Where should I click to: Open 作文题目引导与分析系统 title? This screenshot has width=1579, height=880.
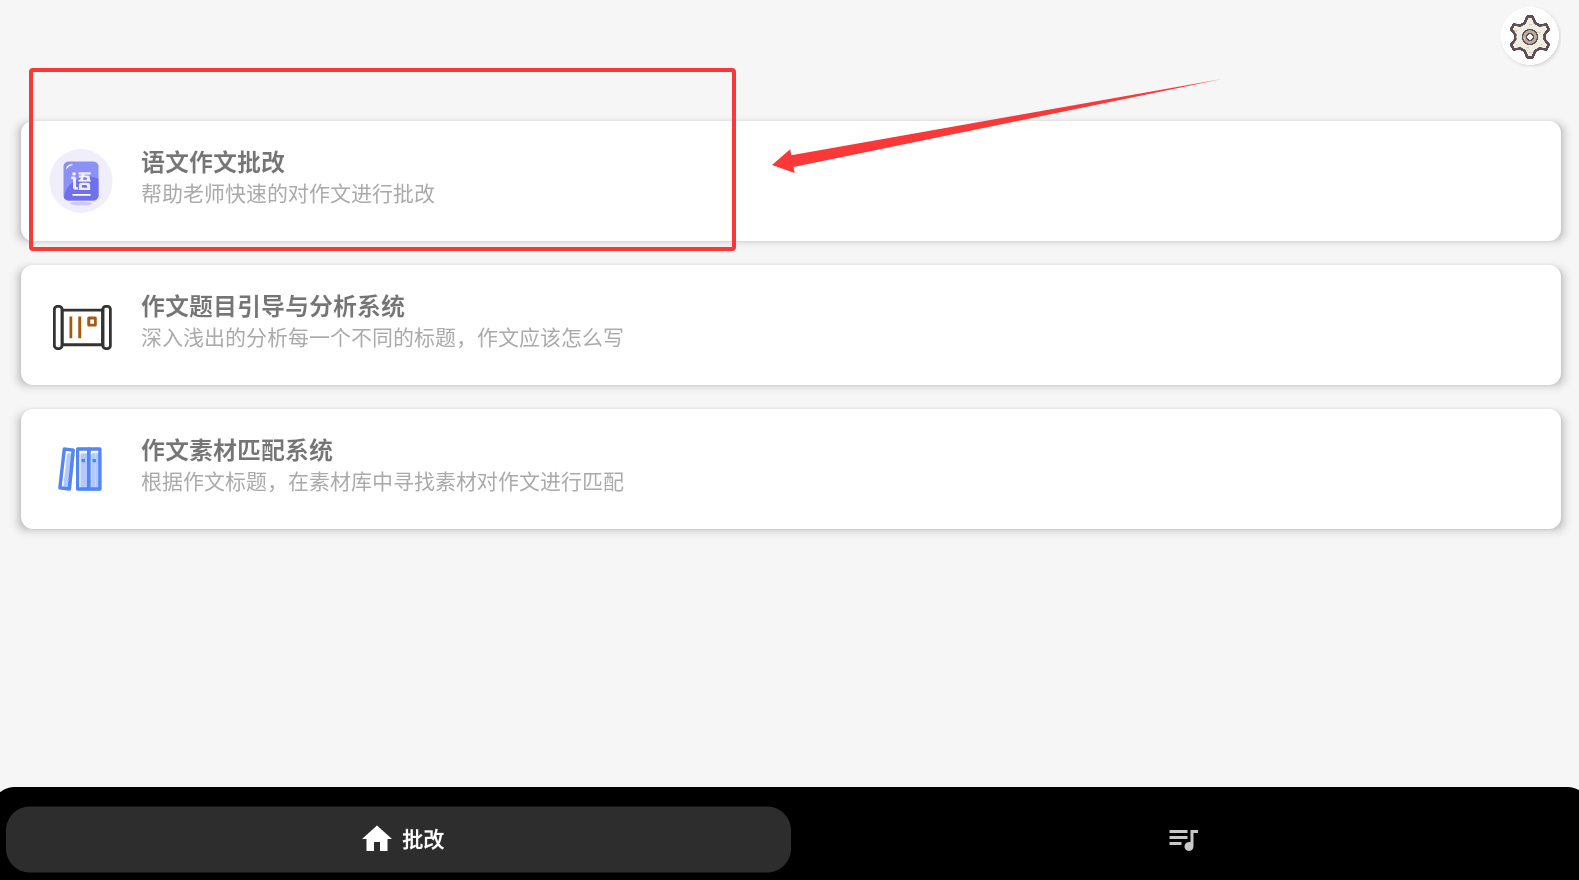click(x=273, y=306)
